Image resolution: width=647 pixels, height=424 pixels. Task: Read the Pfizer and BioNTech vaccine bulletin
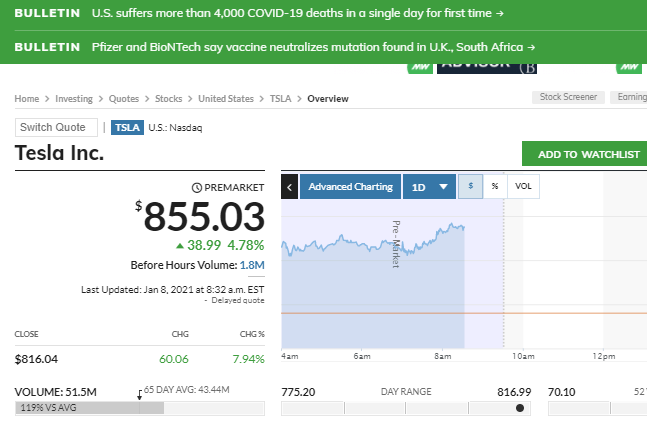[313, 47]
